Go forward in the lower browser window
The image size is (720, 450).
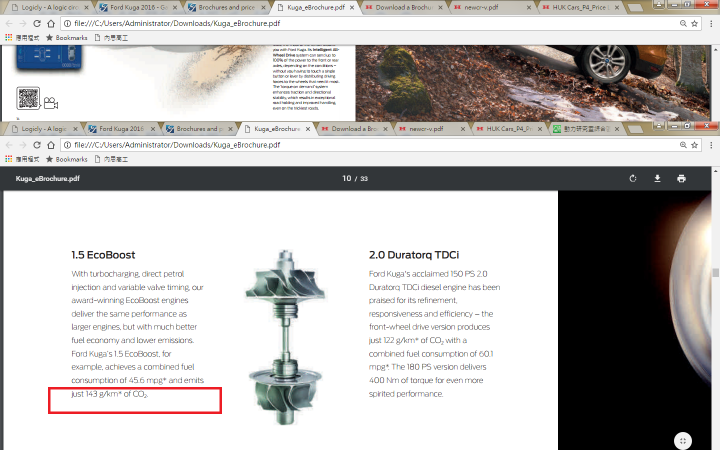click(x=23, y=145)
